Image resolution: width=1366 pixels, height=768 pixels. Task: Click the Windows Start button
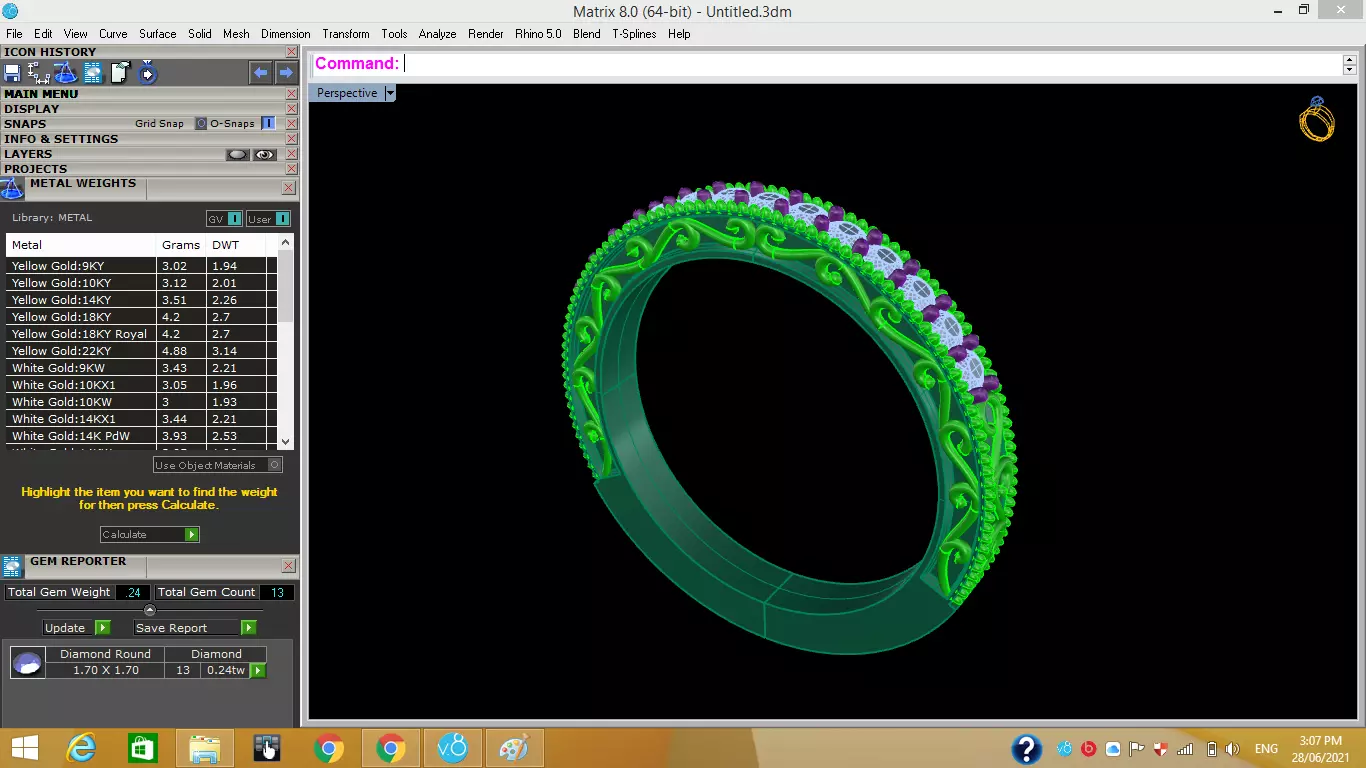(24, 748)
